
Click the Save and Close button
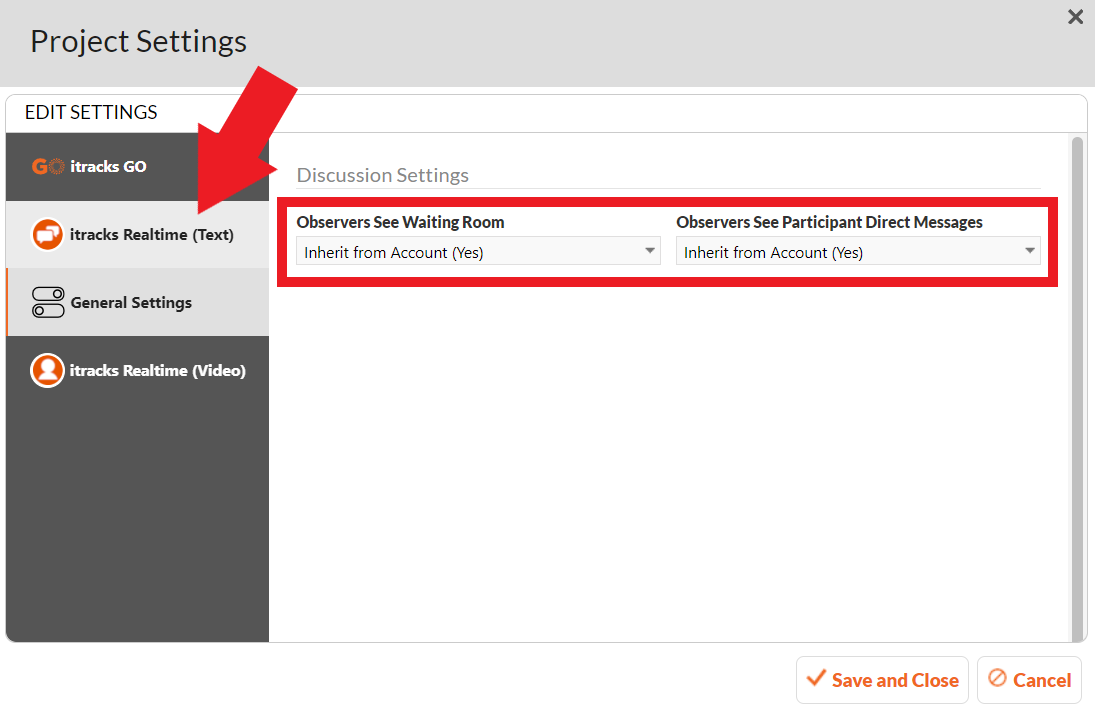(882, 680)
